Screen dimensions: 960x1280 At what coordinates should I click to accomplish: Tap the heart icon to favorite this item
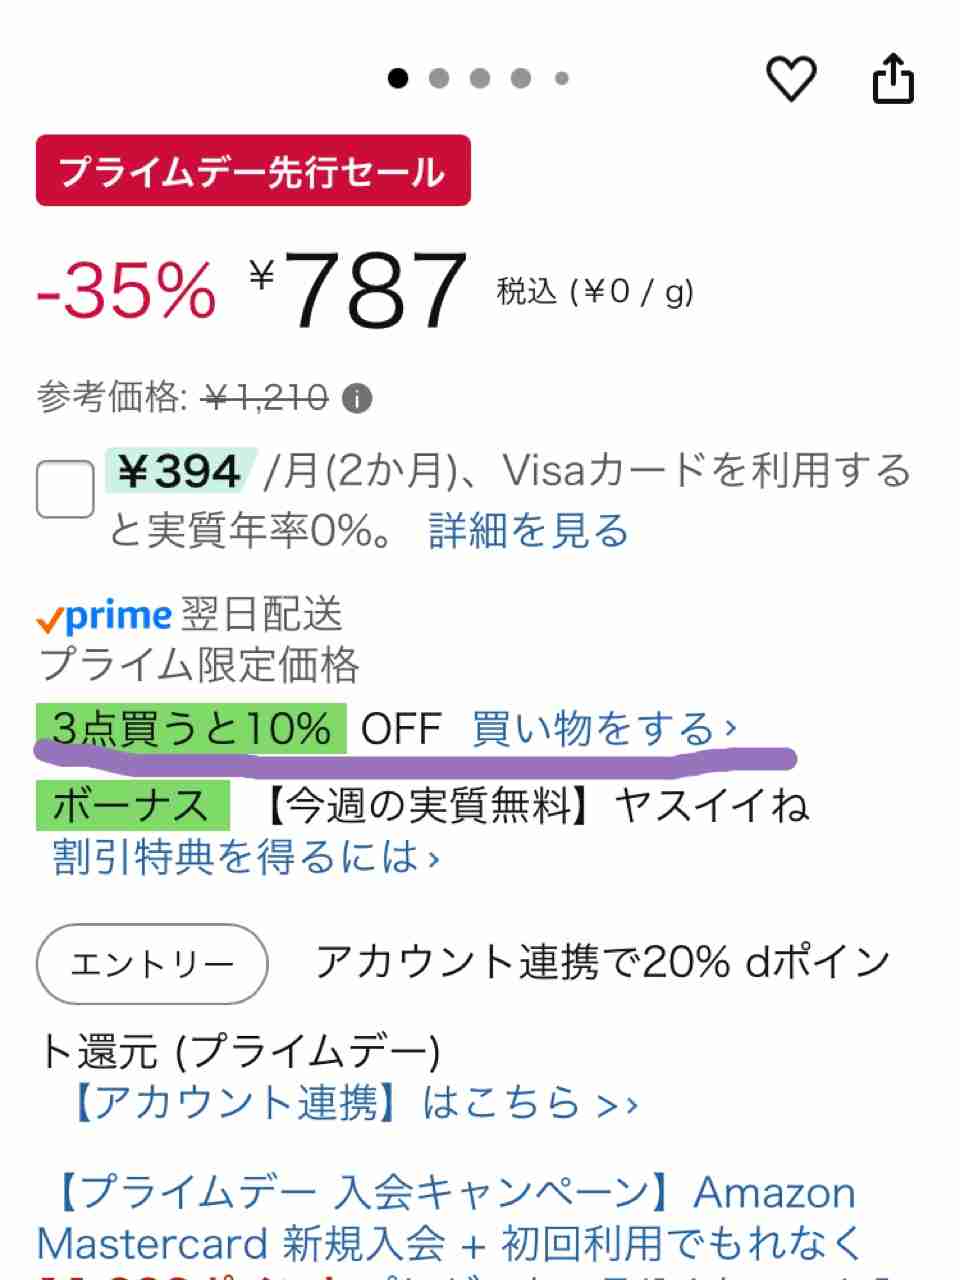pos(793,79)
